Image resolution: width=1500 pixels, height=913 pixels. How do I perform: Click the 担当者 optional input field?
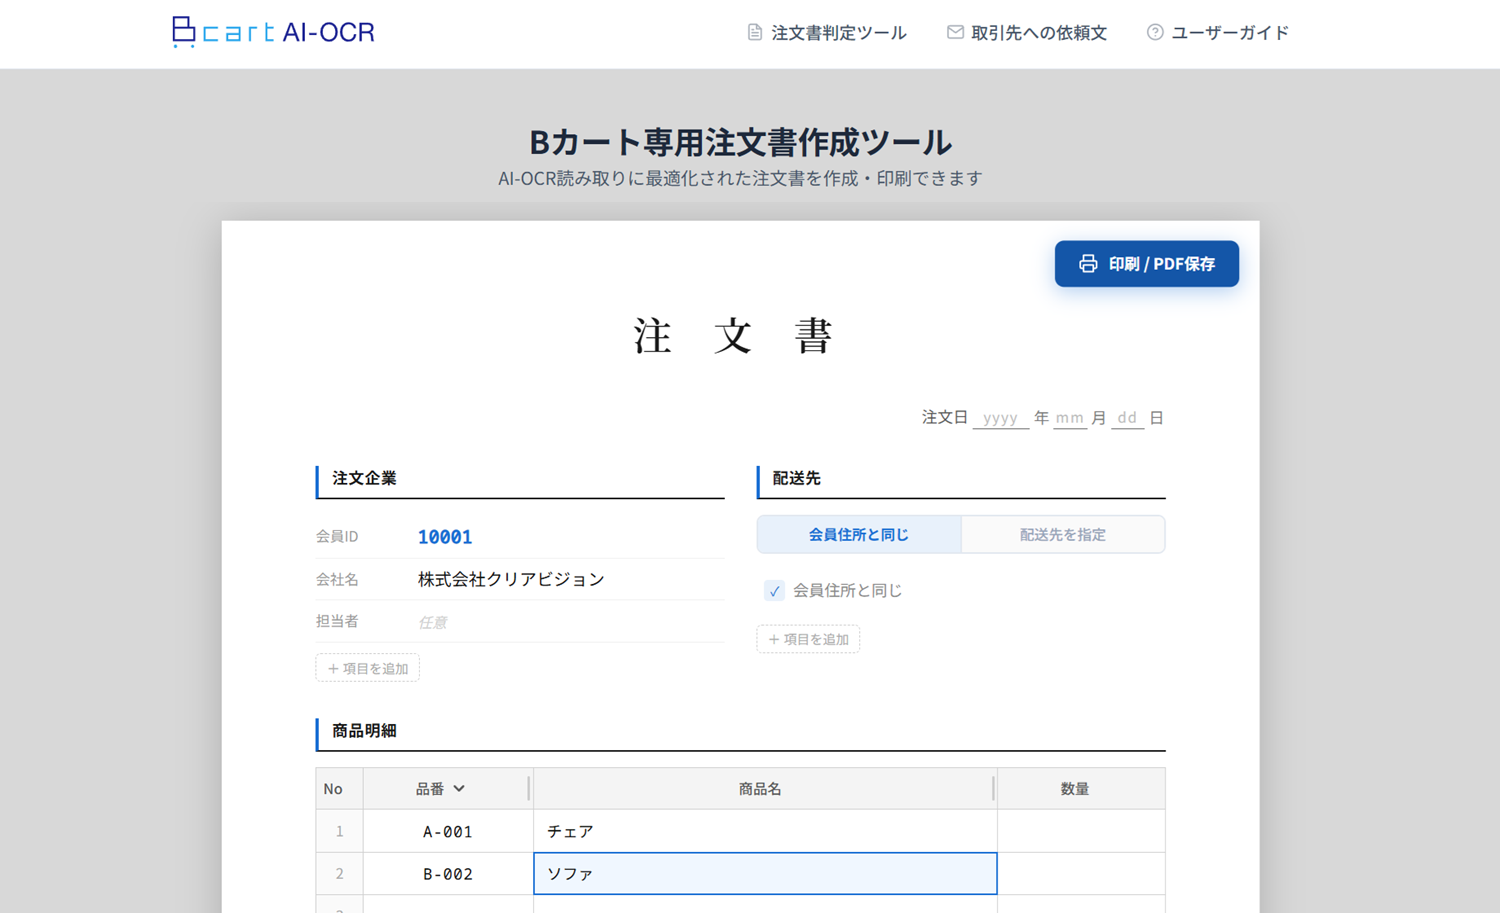tap(568, 622)
